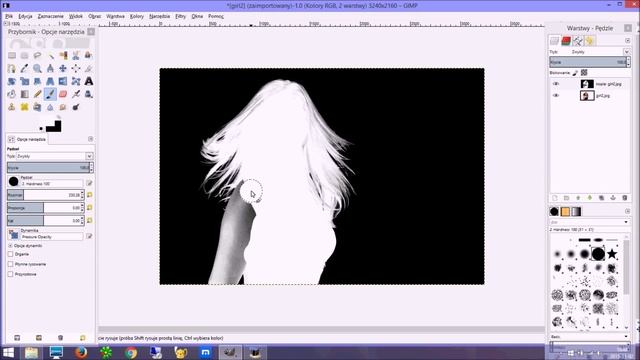Select the Pencil tool
This screenshot has width=640, height=360.
pos(38,94)
